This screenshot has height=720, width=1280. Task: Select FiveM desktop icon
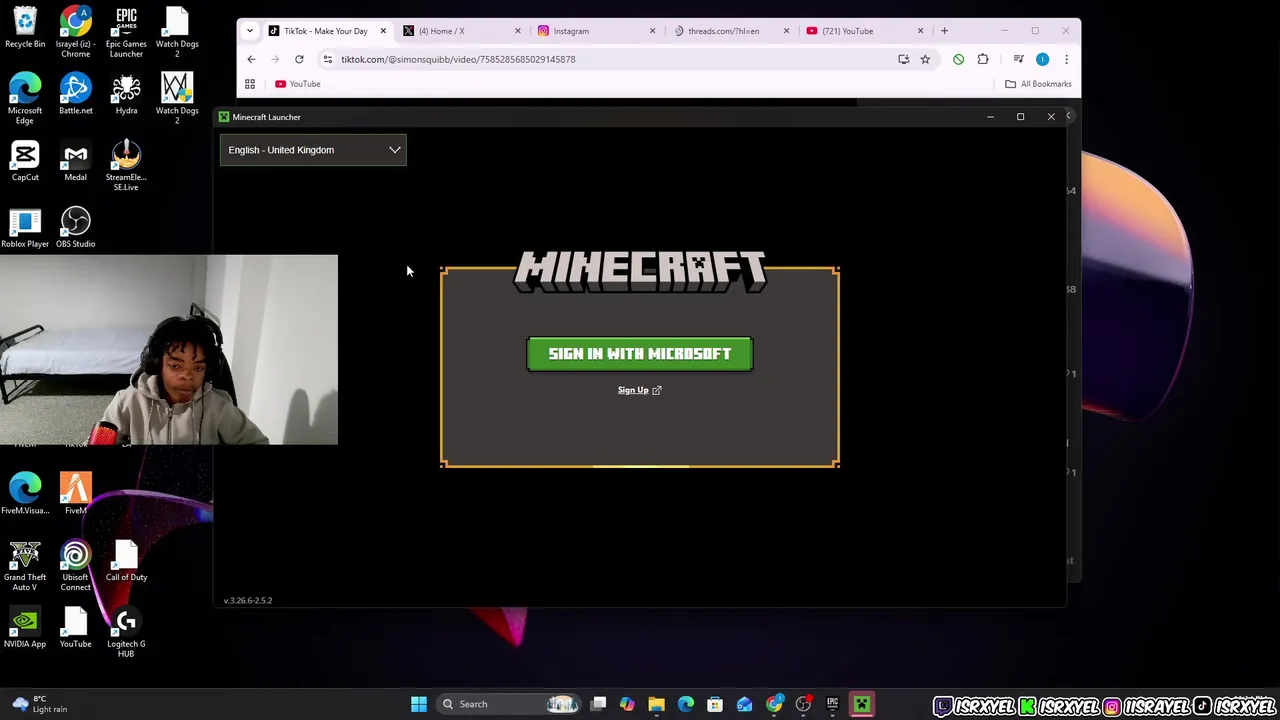pyautogui.click(x=75, y=494)
